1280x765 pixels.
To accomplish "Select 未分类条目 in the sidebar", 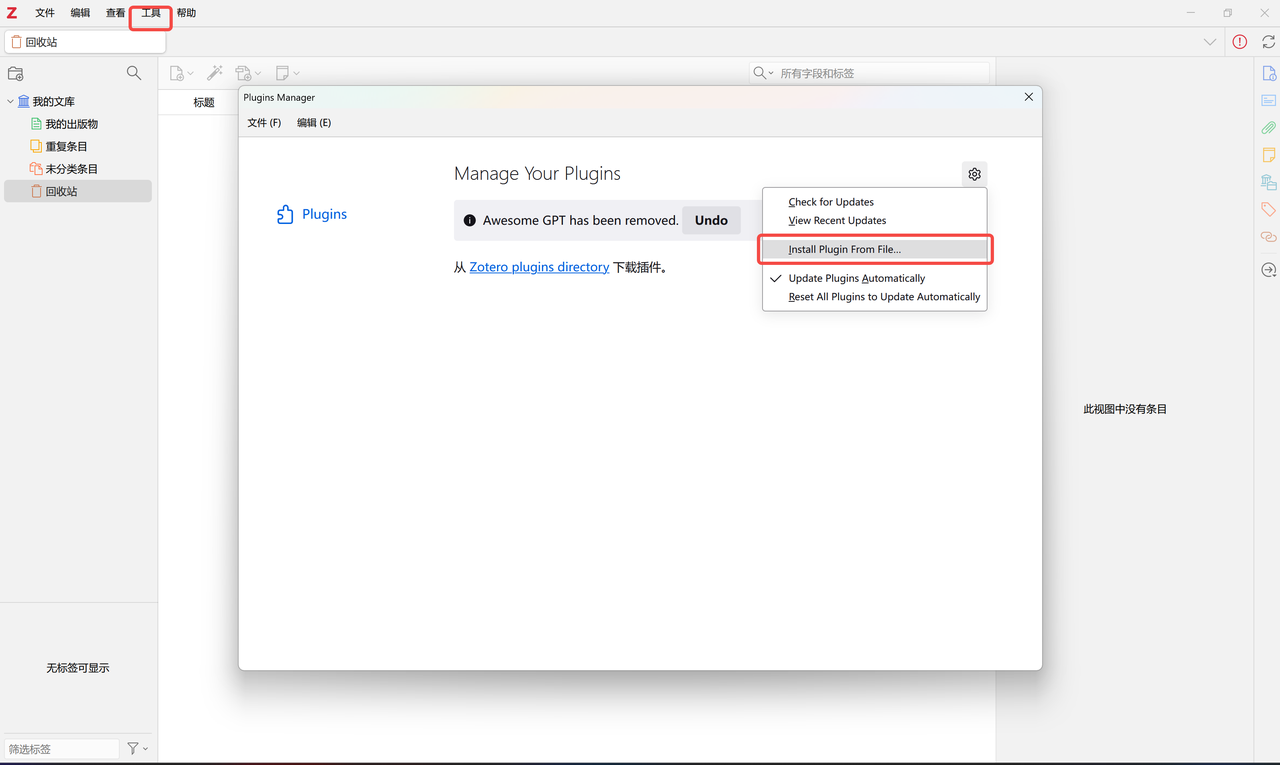I will tap(71, 169).
